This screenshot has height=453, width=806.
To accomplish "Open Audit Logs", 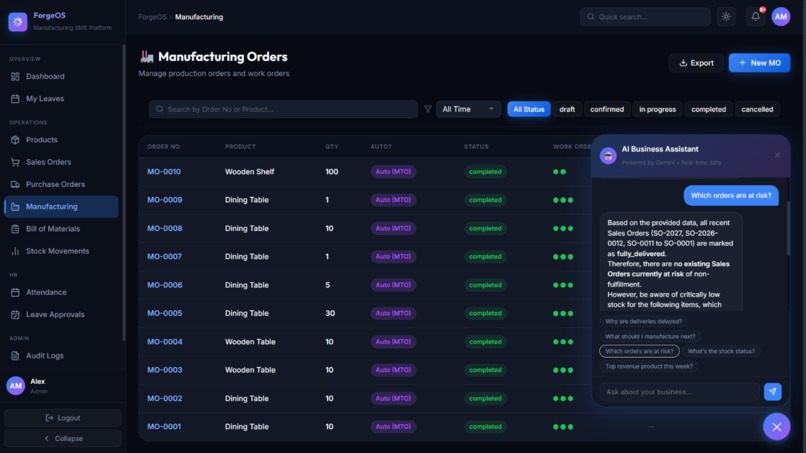I will click(62, 355).
